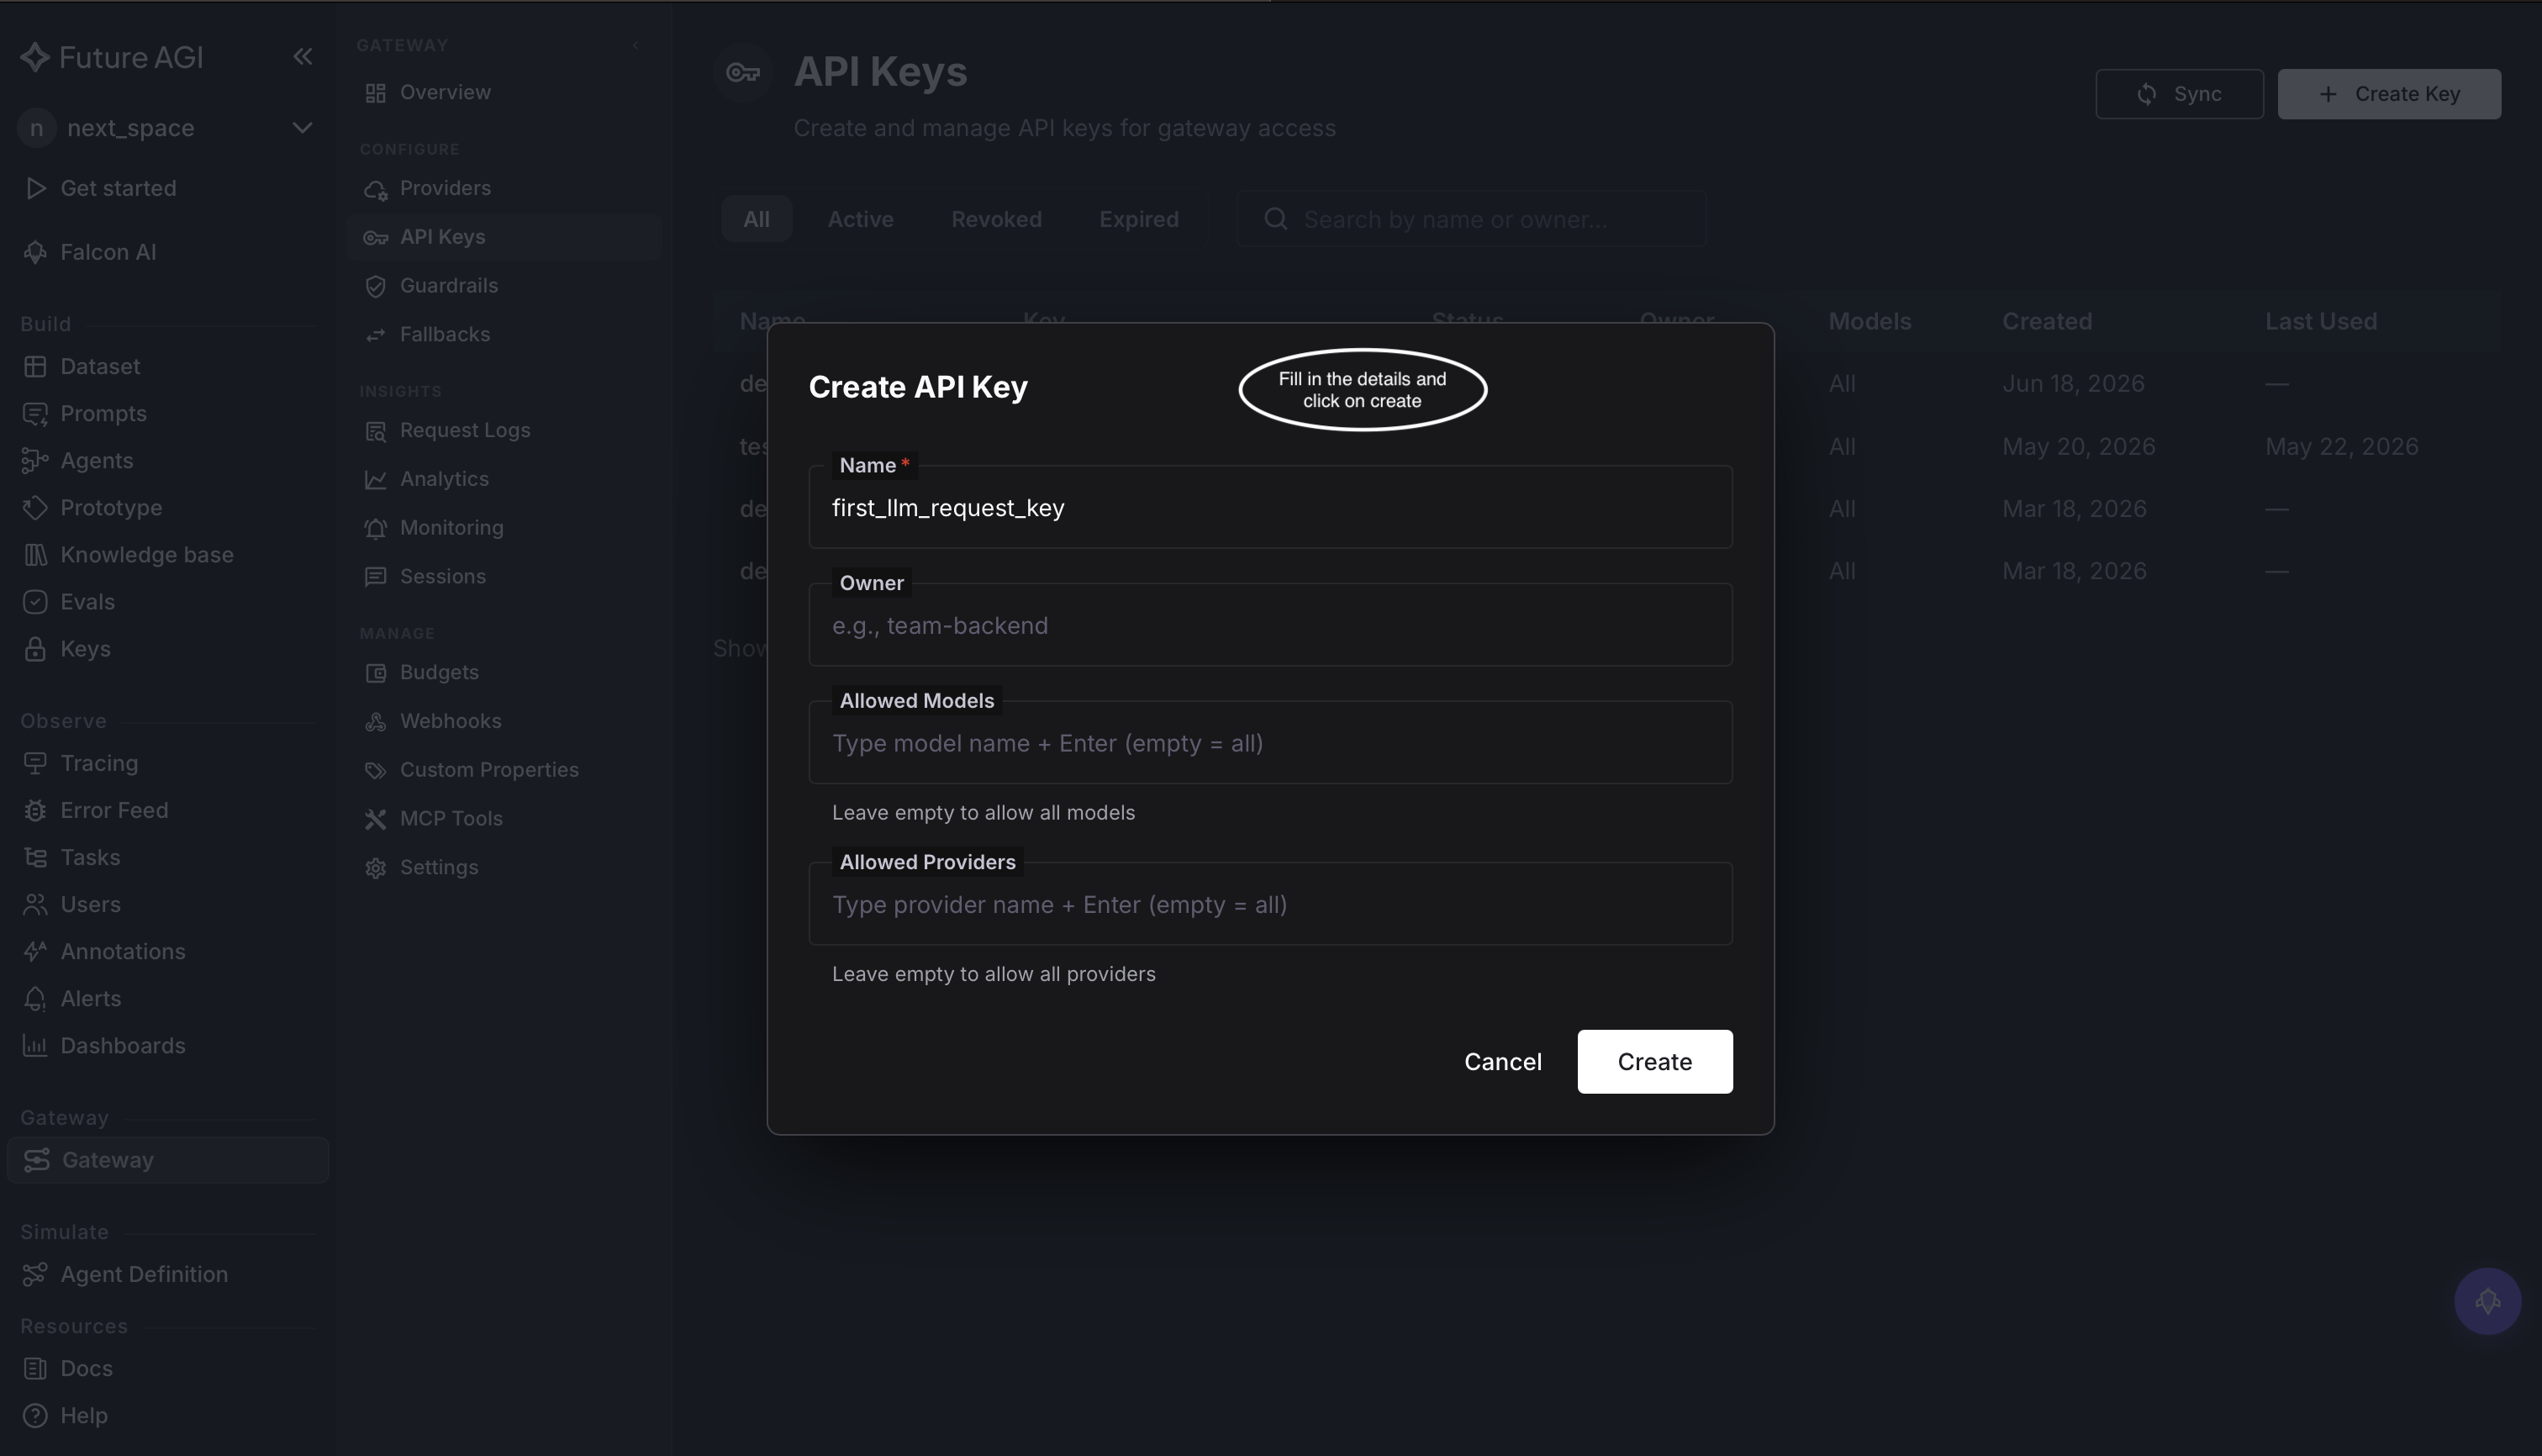
Task: Open Evals in sidebar
Action: pos(87,601)
